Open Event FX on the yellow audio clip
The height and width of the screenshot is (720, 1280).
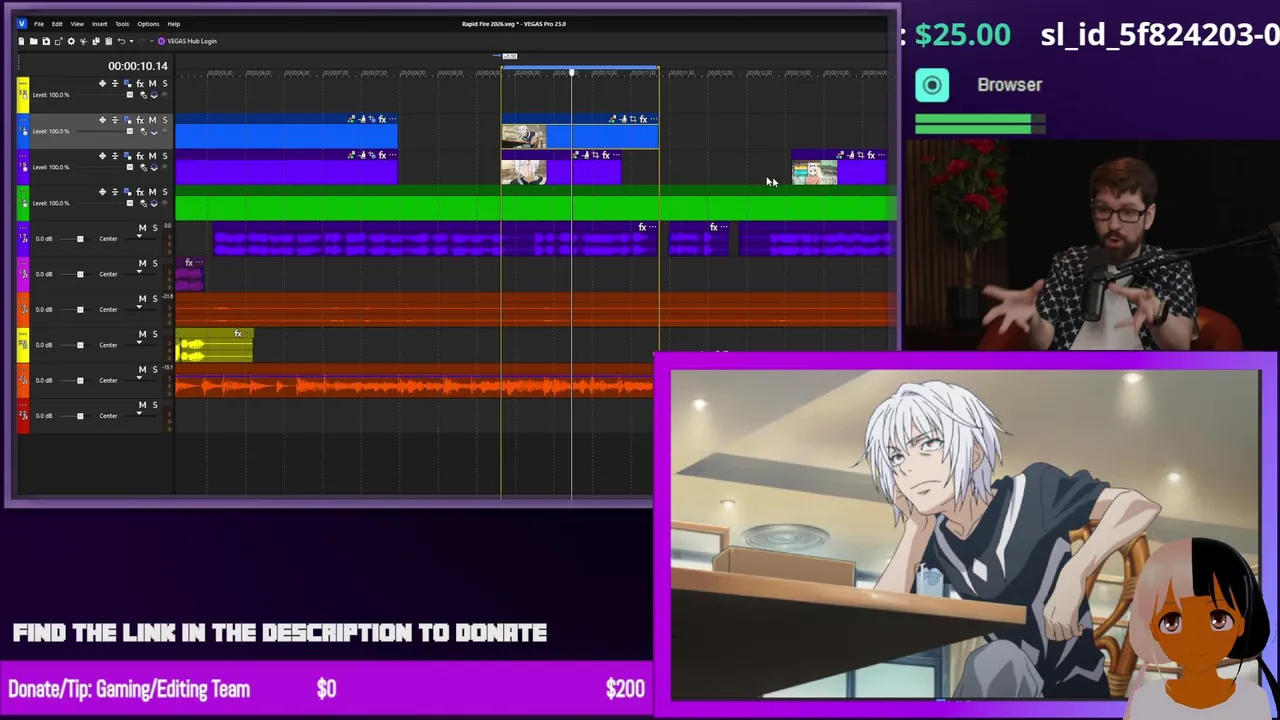[238, 333]
